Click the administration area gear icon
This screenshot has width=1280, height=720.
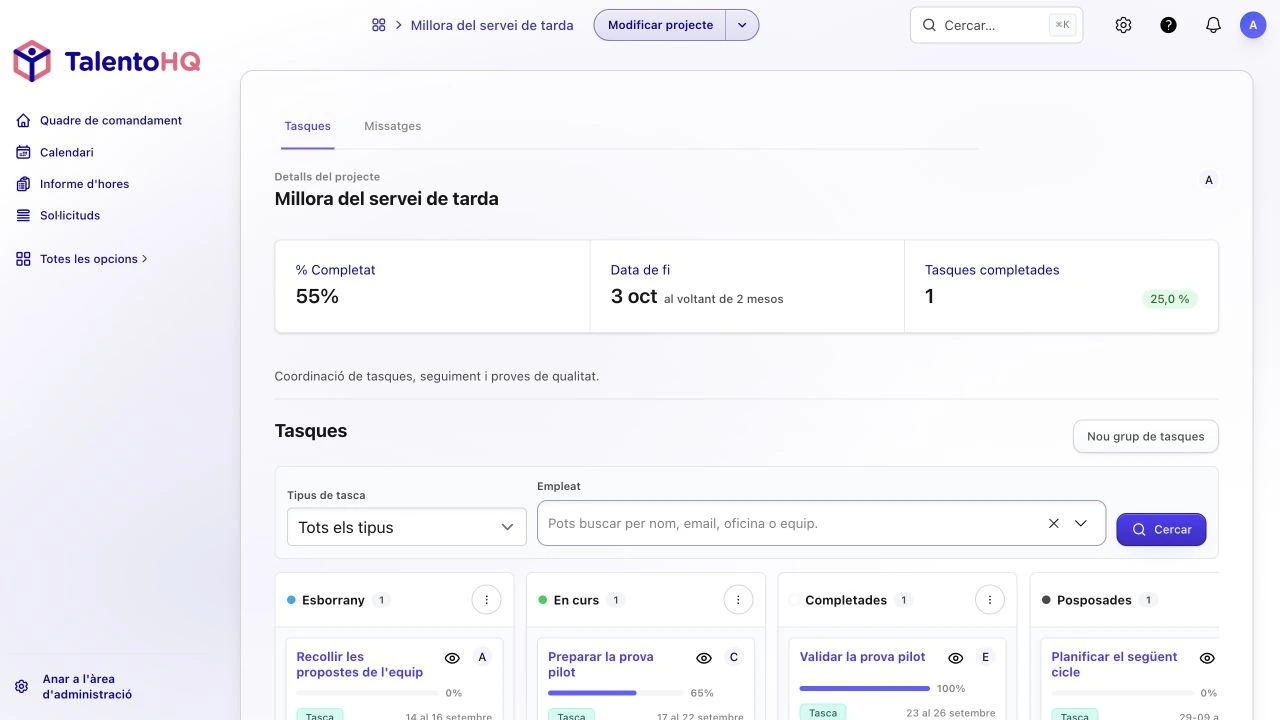22,687
